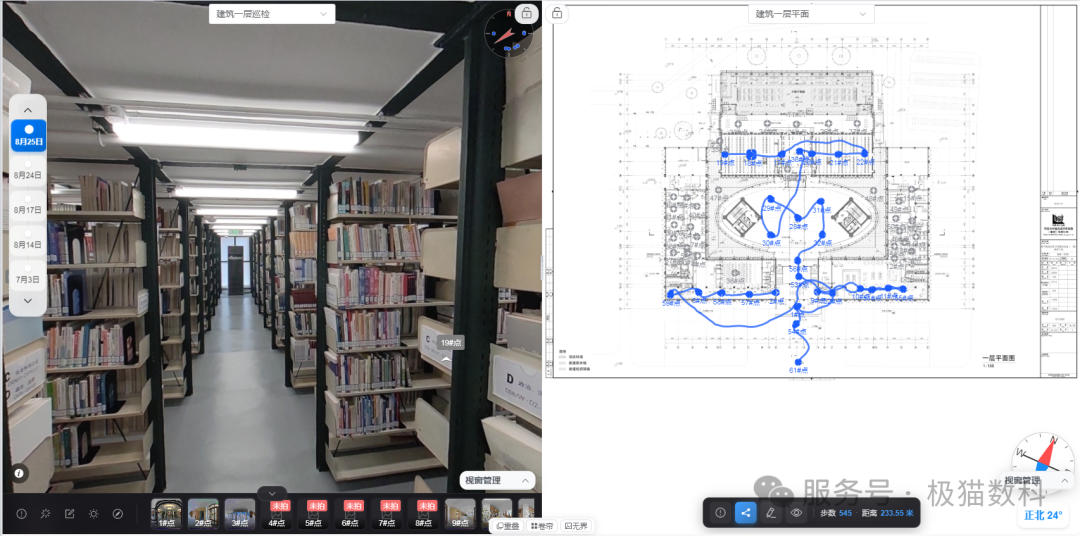Open the 建筑一层平面 dropdown
This screenshot has height=536, width=1080.
pos(811,14)
